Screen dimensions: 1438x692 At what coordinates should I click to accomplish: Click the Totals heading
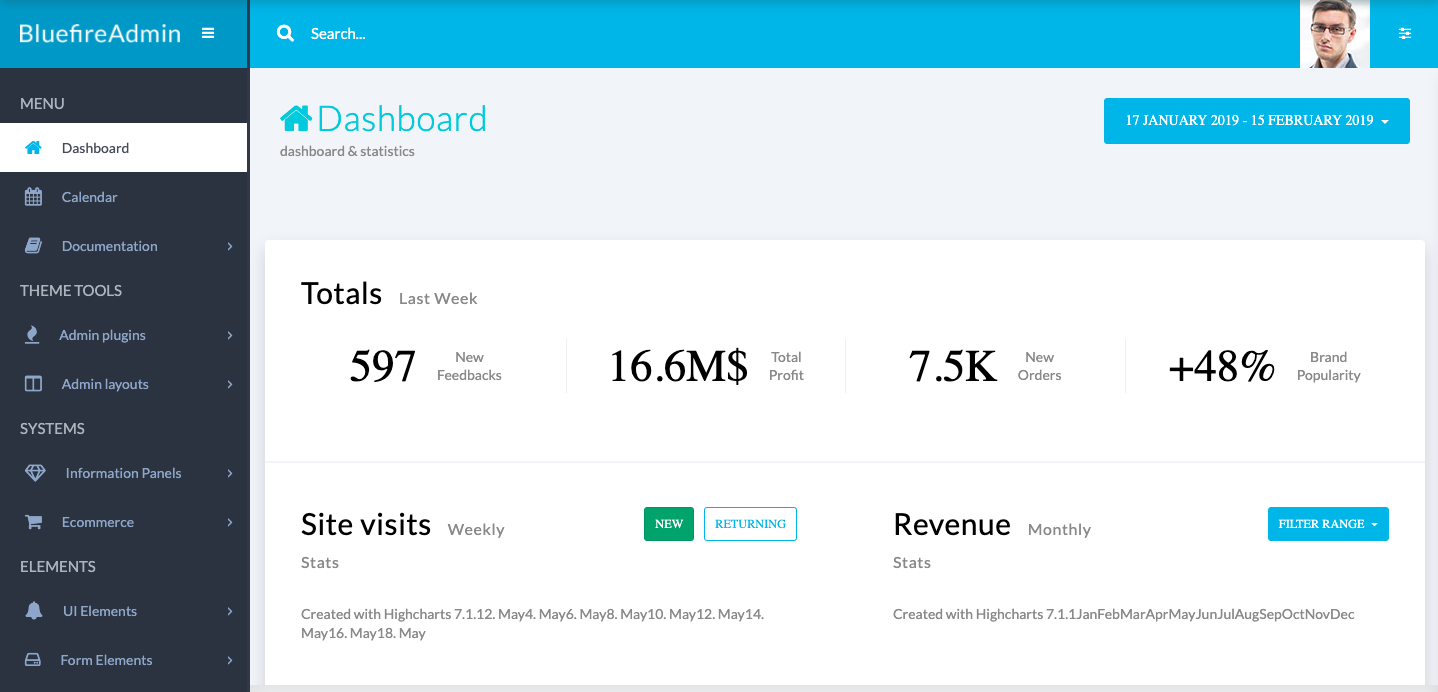(342, 294)
